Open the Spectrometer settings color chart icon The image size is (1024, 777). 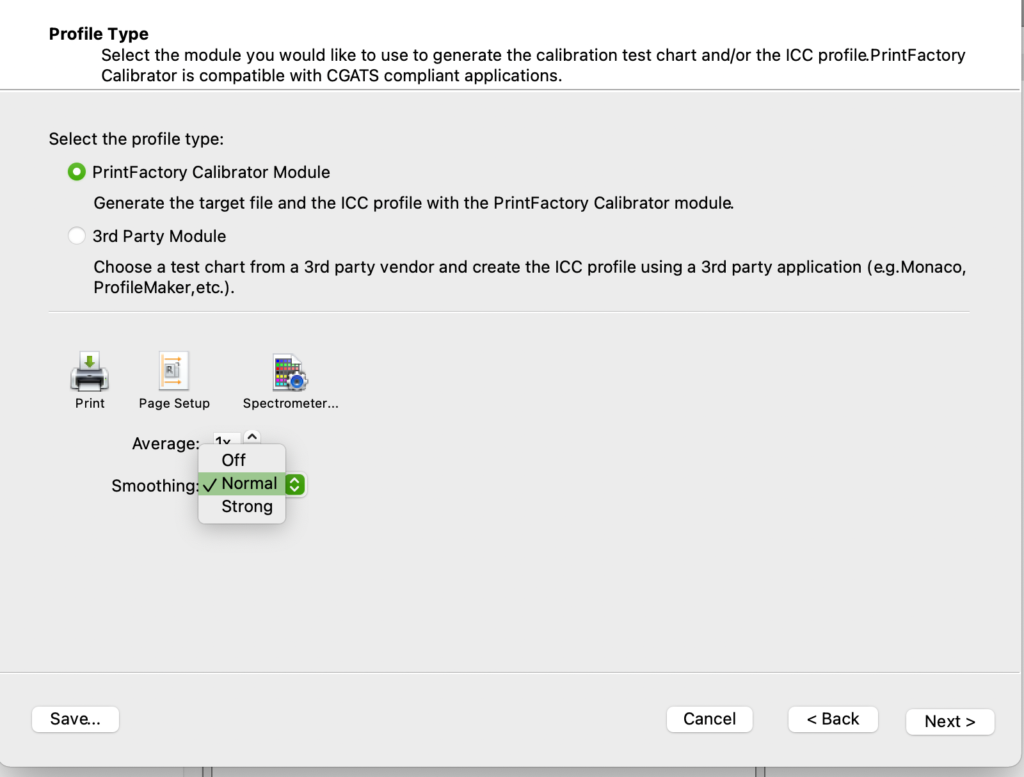tap(290, 372)
